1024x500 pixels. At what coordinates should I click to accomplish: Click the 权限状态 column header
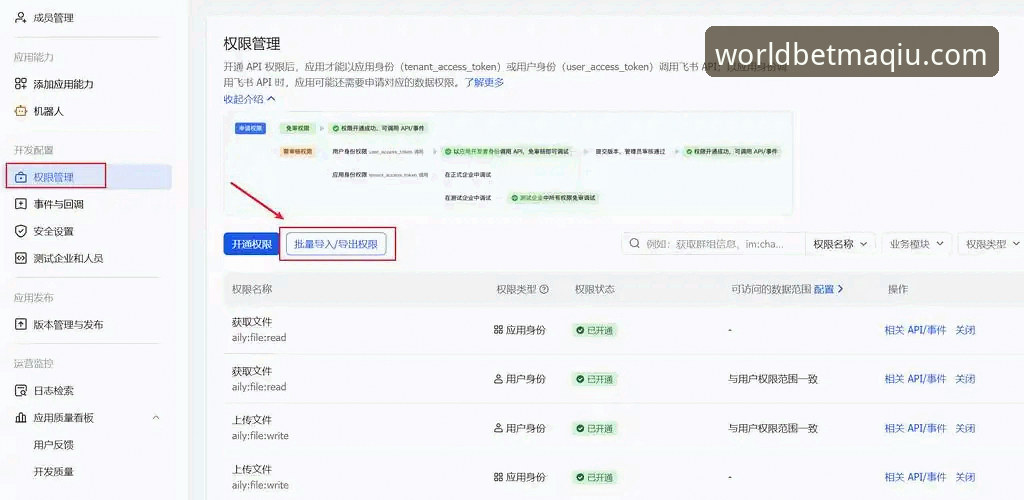[595, 289]
